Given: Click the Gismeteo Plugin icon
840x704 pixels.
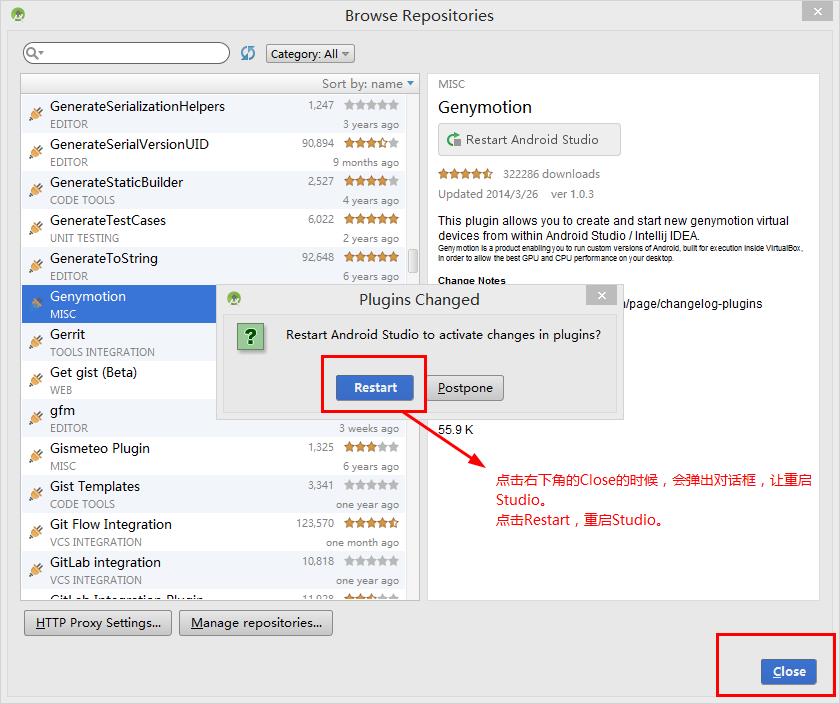Looking at the screenshot, I should [36, 456].
